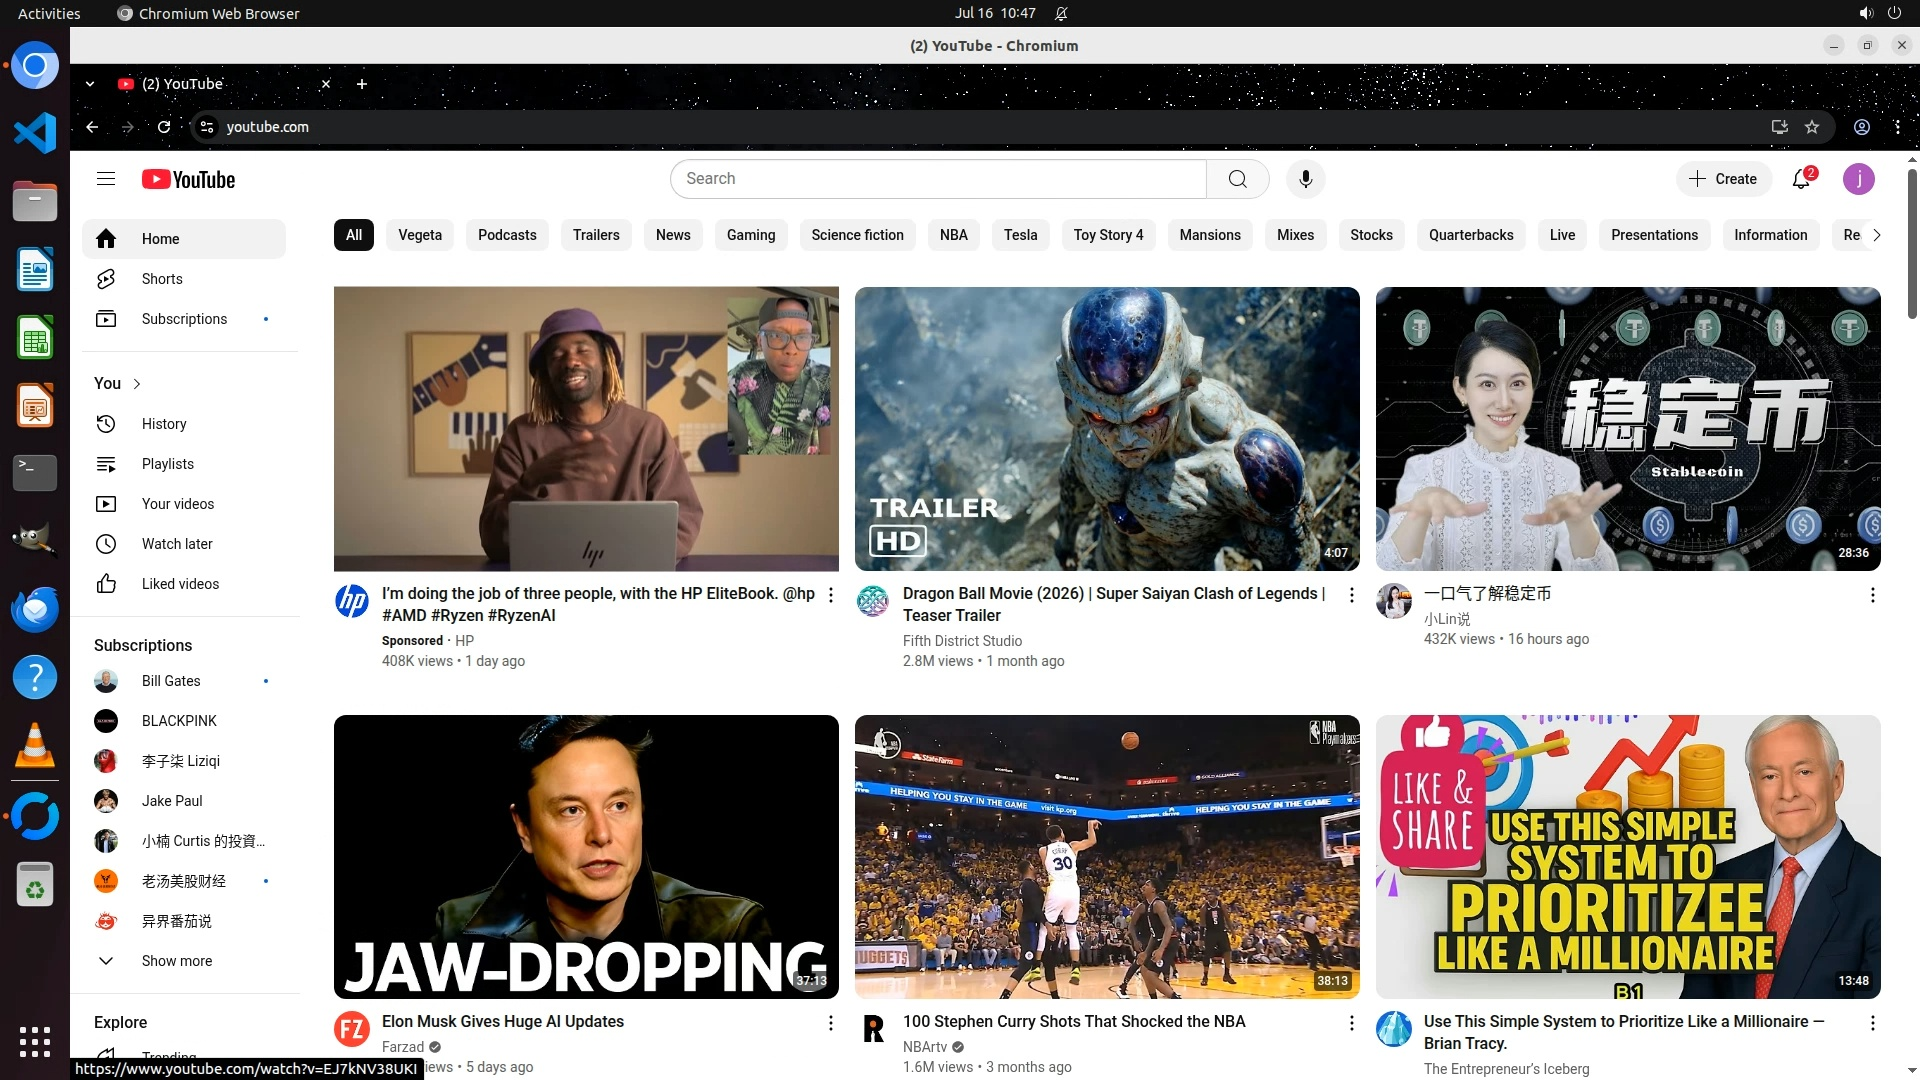Screen dimensions: 1920x1080
Task: Select the Podcasts filter chip
Action: click(507, 235)
